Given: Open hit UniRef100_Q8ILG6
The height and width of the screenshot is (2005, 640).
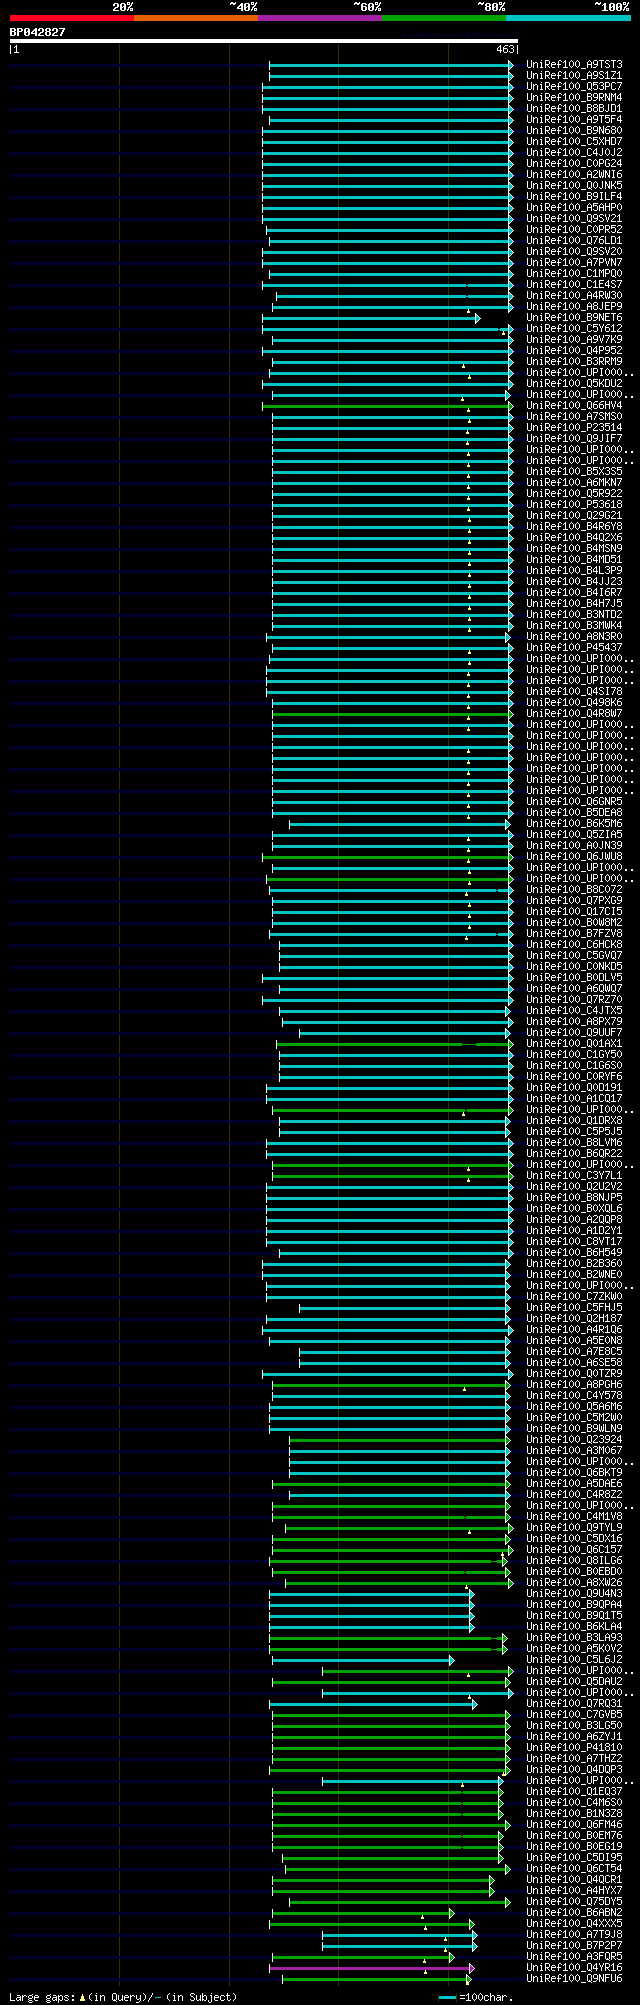Looking at the screenshot, I should (x=574, y=1561).
